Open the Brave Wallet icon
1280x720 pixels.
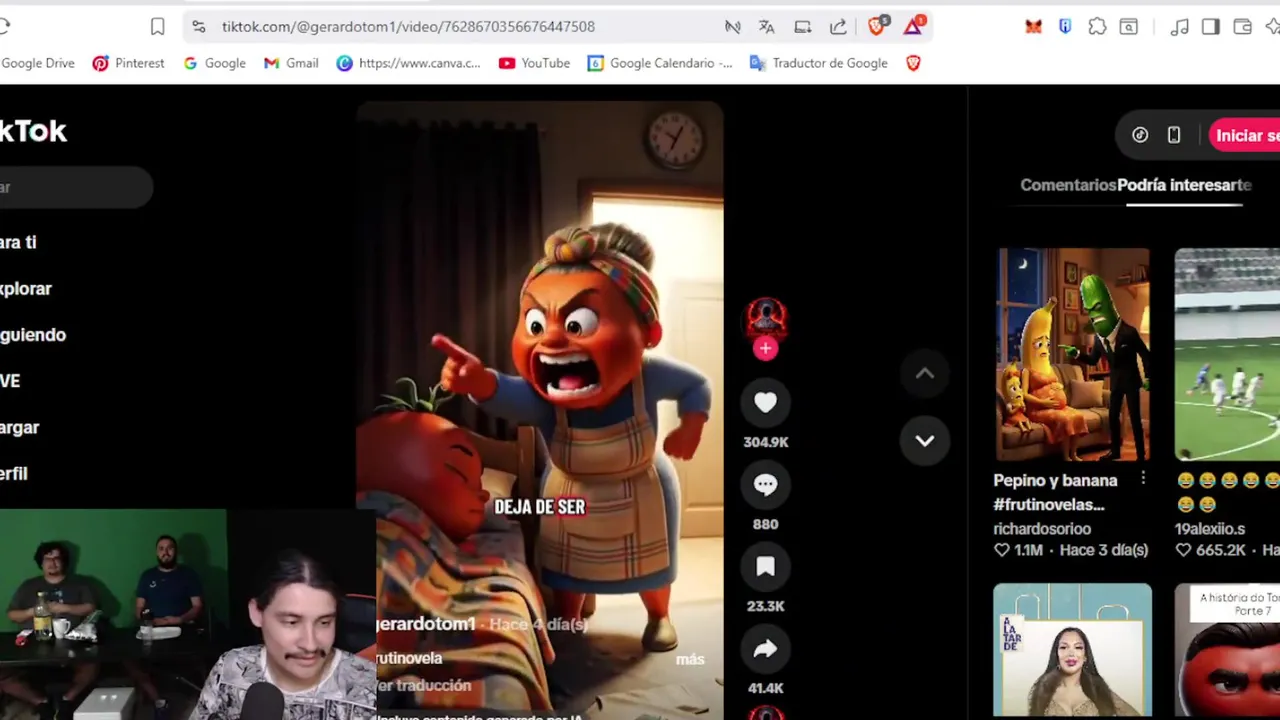click(x=1243, y=27)
